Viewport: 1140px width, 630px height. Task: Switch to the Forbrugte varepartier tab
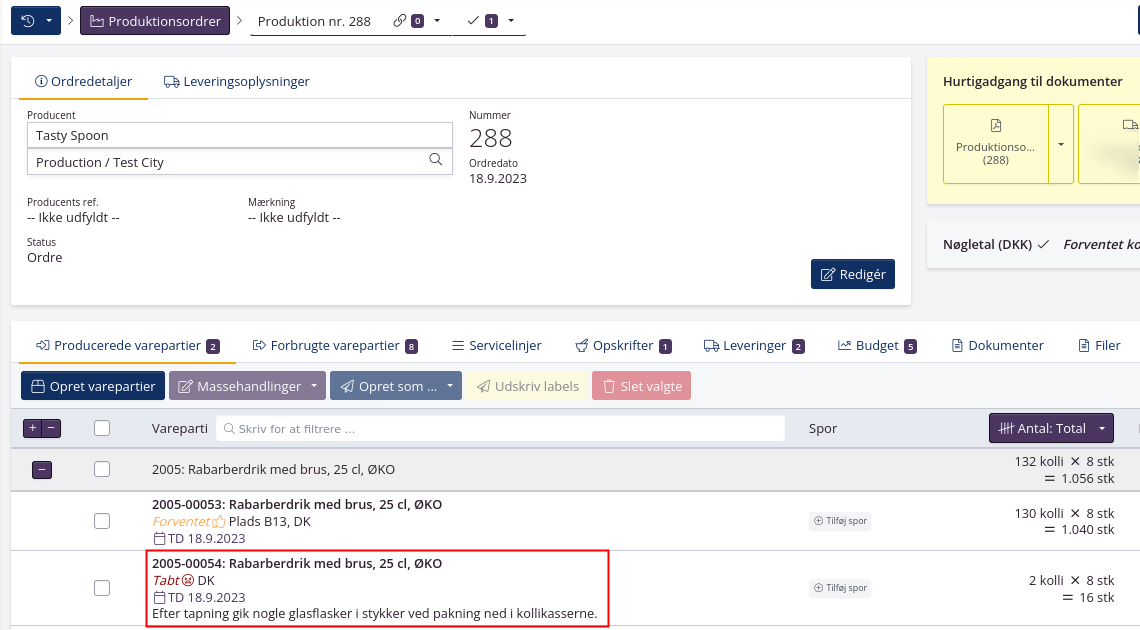[335, 344]
